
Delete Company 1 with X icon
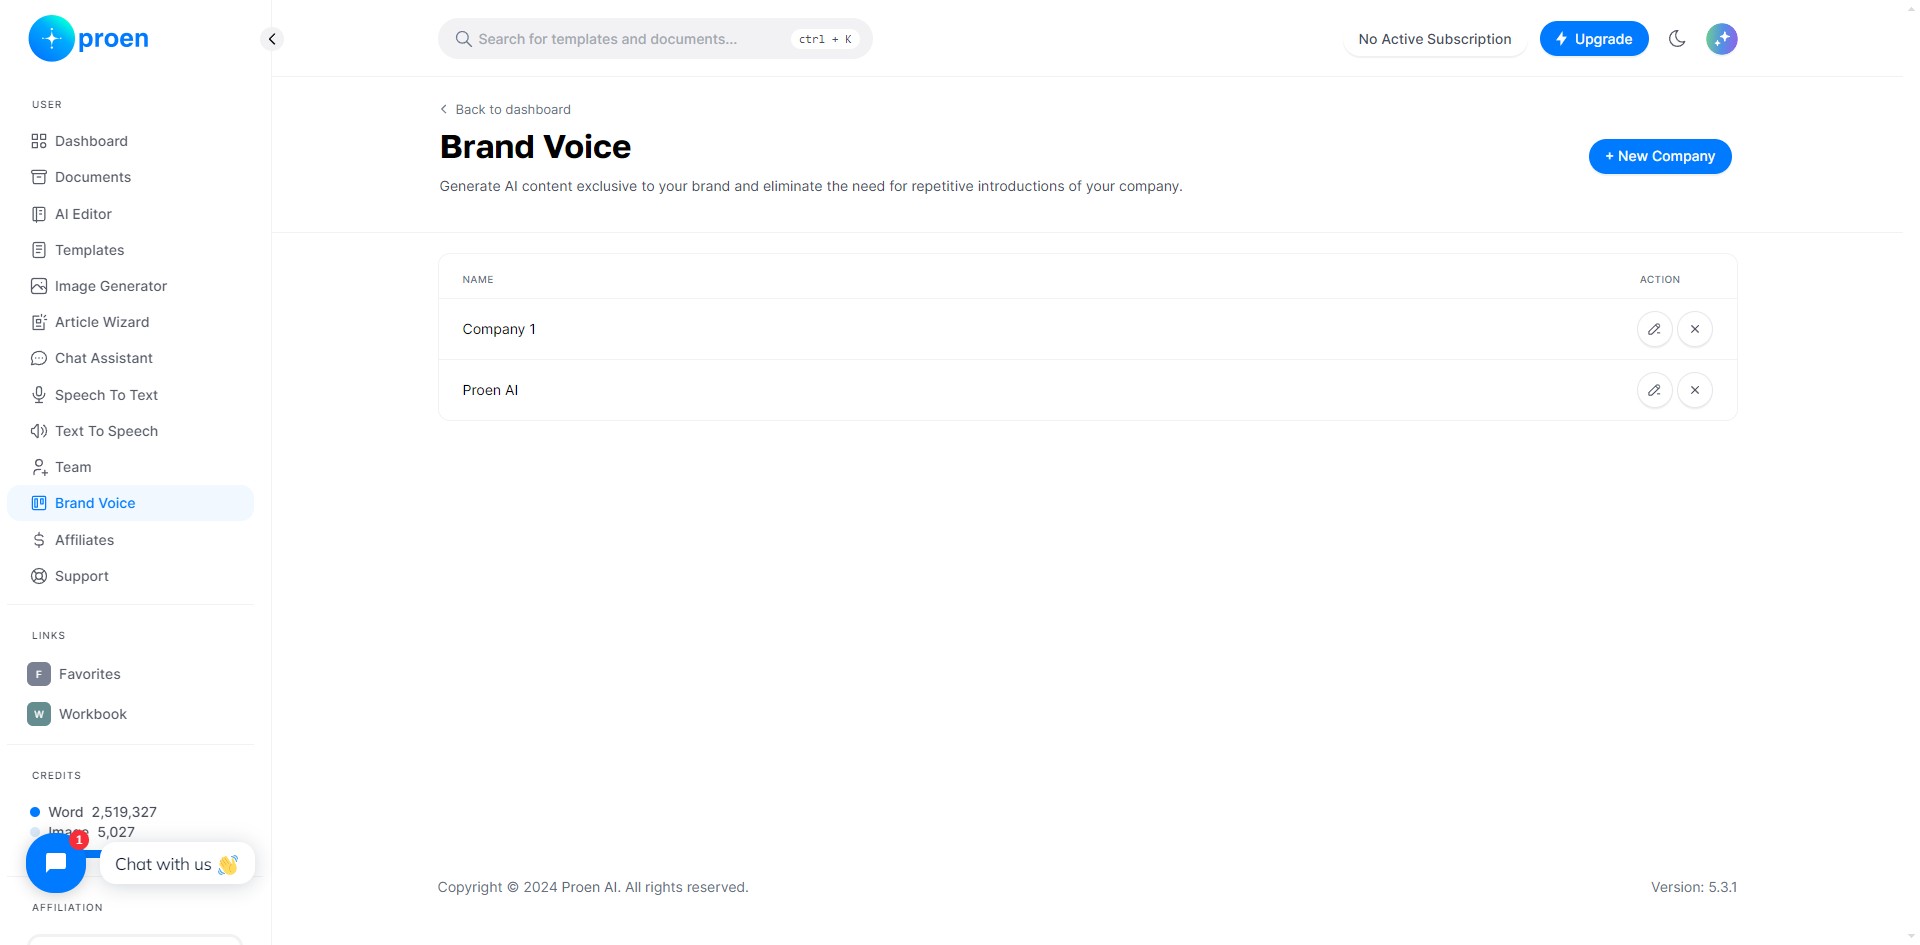coord(1695,329)
